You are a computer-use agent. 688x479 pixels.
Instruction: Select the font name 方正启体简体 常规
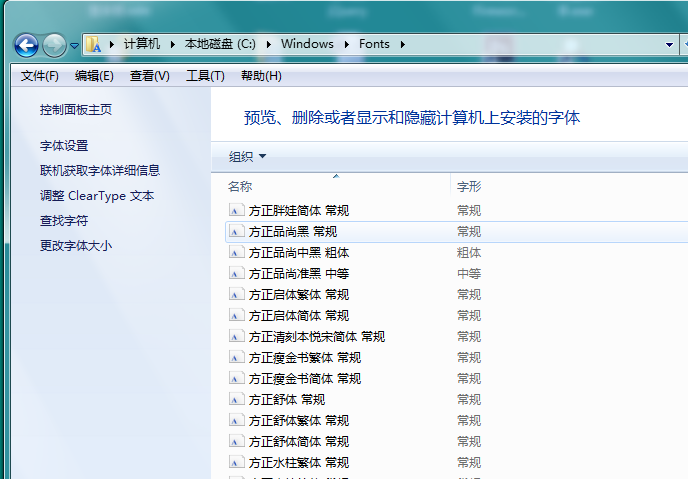point(299,316)
